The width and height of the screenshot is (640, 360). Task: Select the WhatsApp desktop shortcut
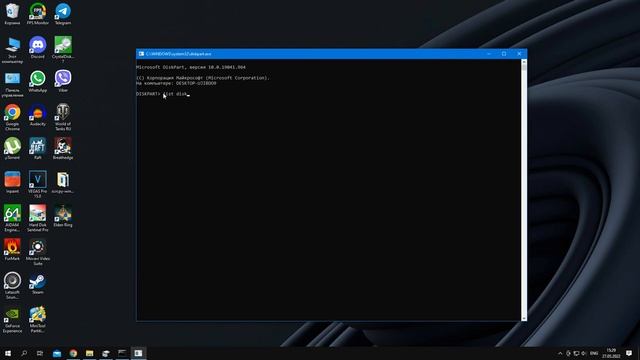pyautogui.click(x=38, y=81)
